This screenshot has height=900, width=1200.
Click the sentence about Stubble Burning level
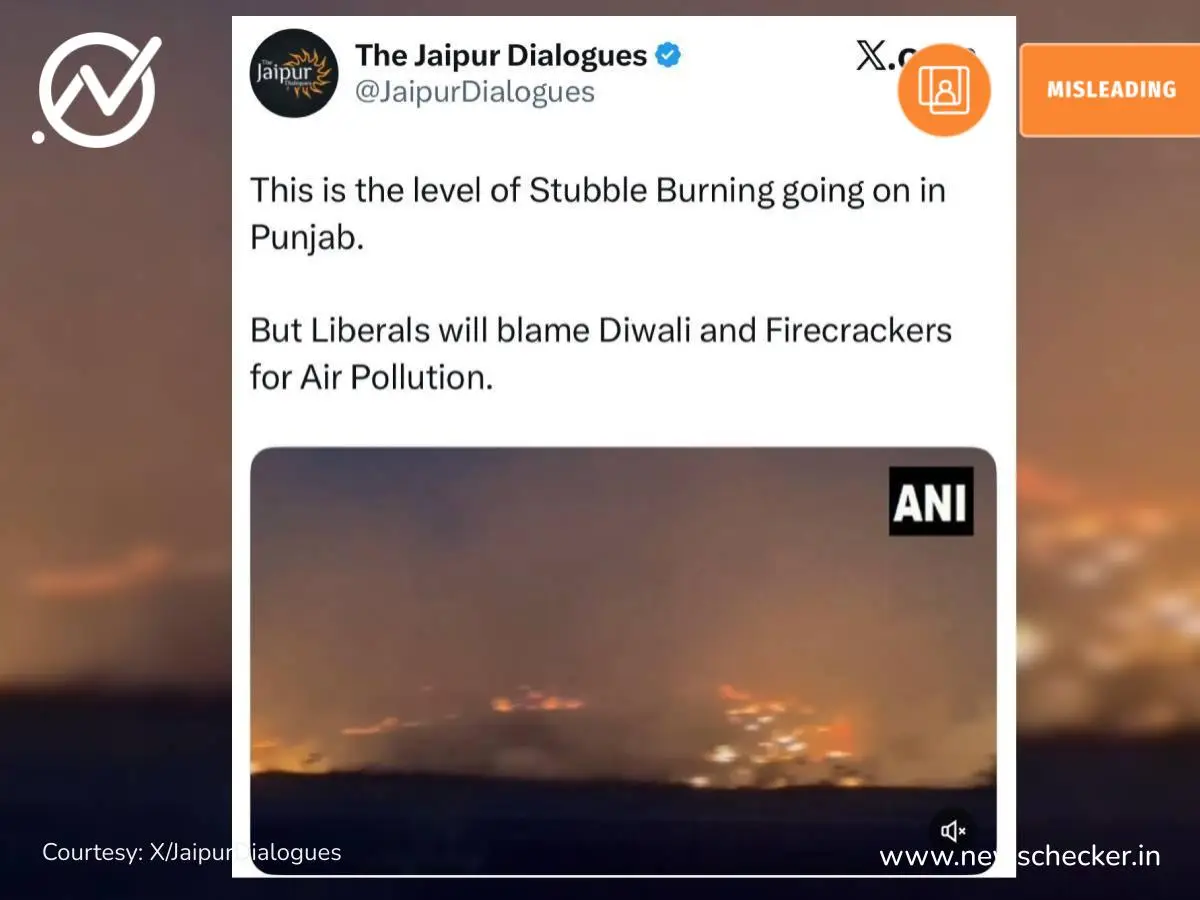[598, 190]
